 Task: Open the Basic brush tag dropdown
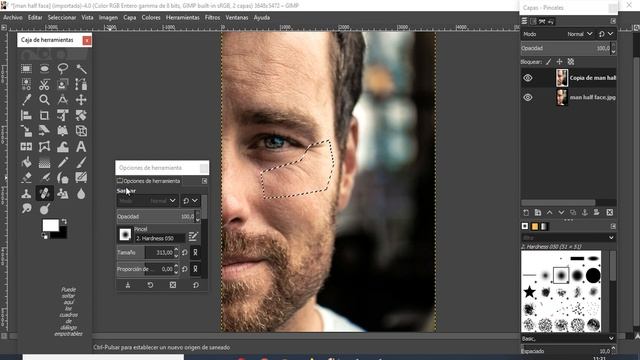(x=568, y=338)
